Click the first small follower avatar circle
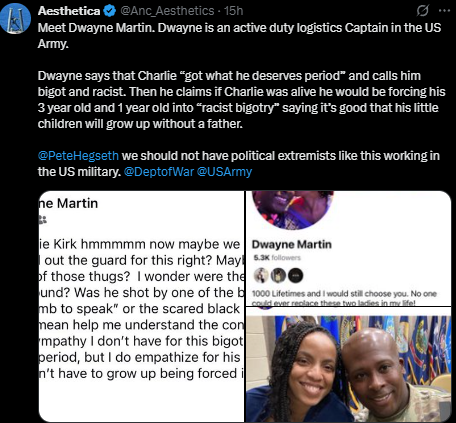This screenshot has width=456, height=423. 261,276
